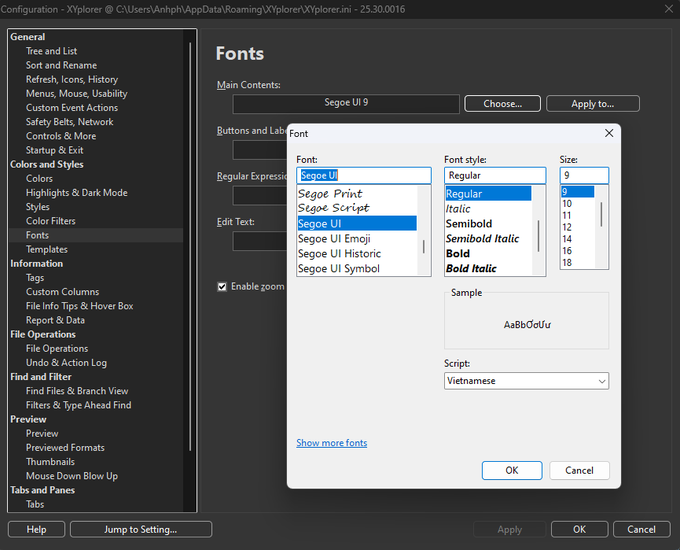Select the General category heading
680x550 pixels.
[27, 37]
